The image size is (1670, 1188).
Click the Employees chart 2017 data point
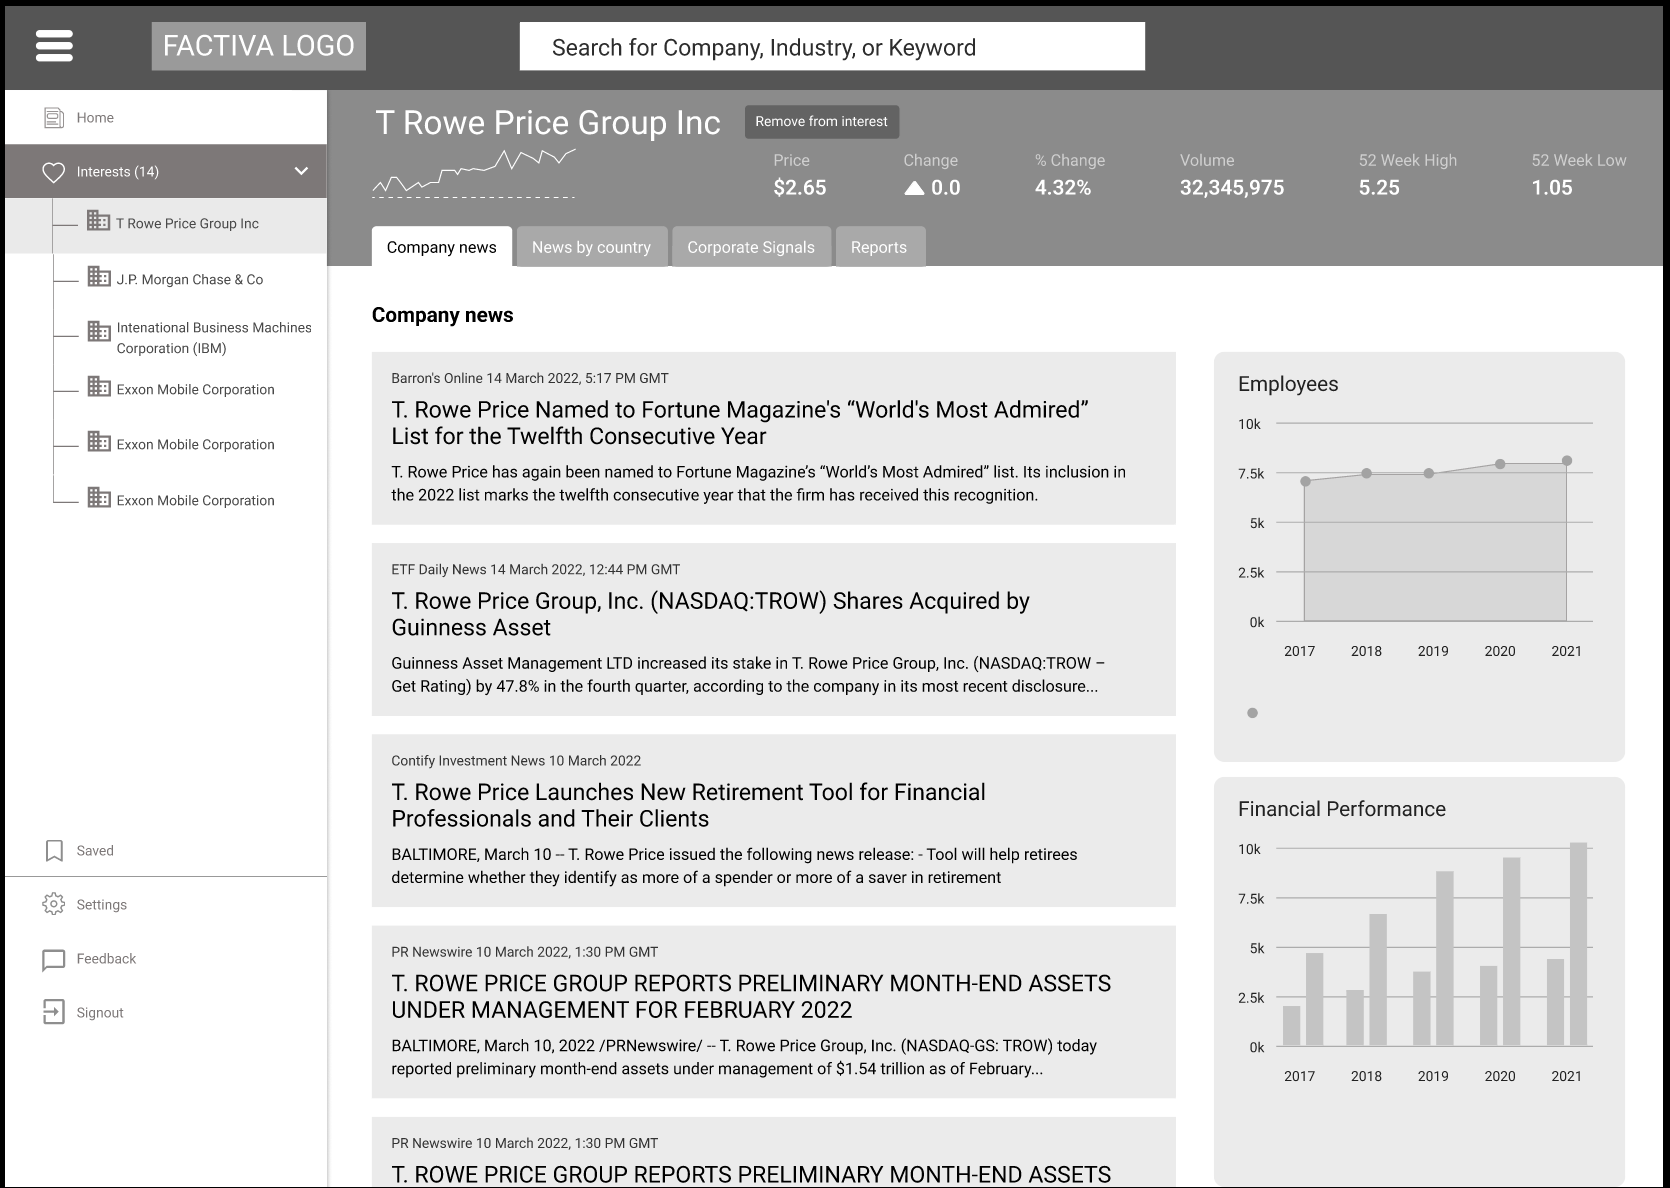[x=1305, y=481]
